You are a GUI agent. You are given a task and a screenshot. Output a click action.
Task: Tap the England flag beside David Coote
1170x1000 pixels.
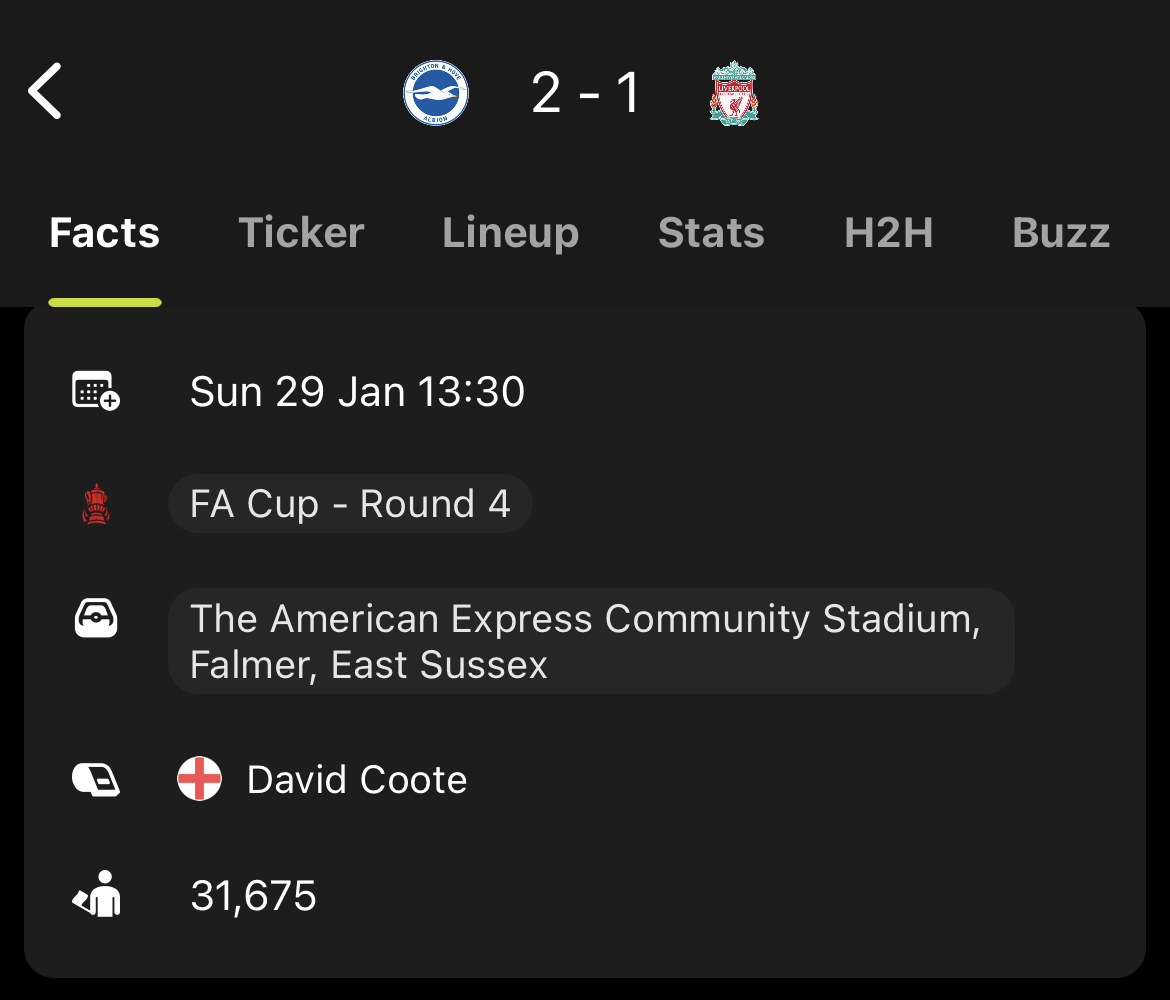(x=199, y=779)
